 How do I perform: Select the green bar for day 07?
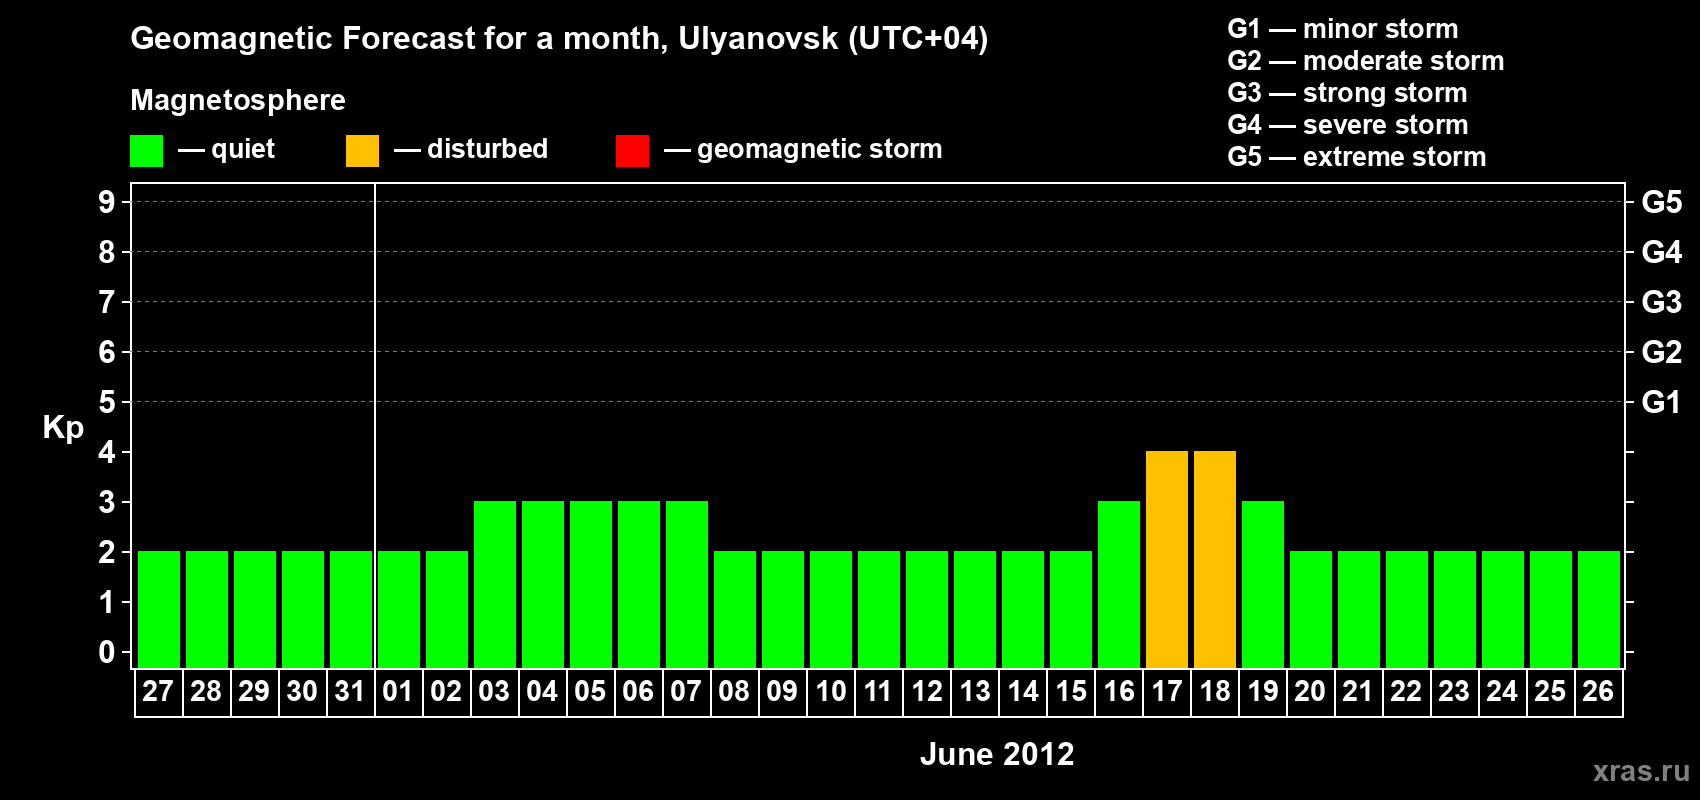tap(687, 584)
